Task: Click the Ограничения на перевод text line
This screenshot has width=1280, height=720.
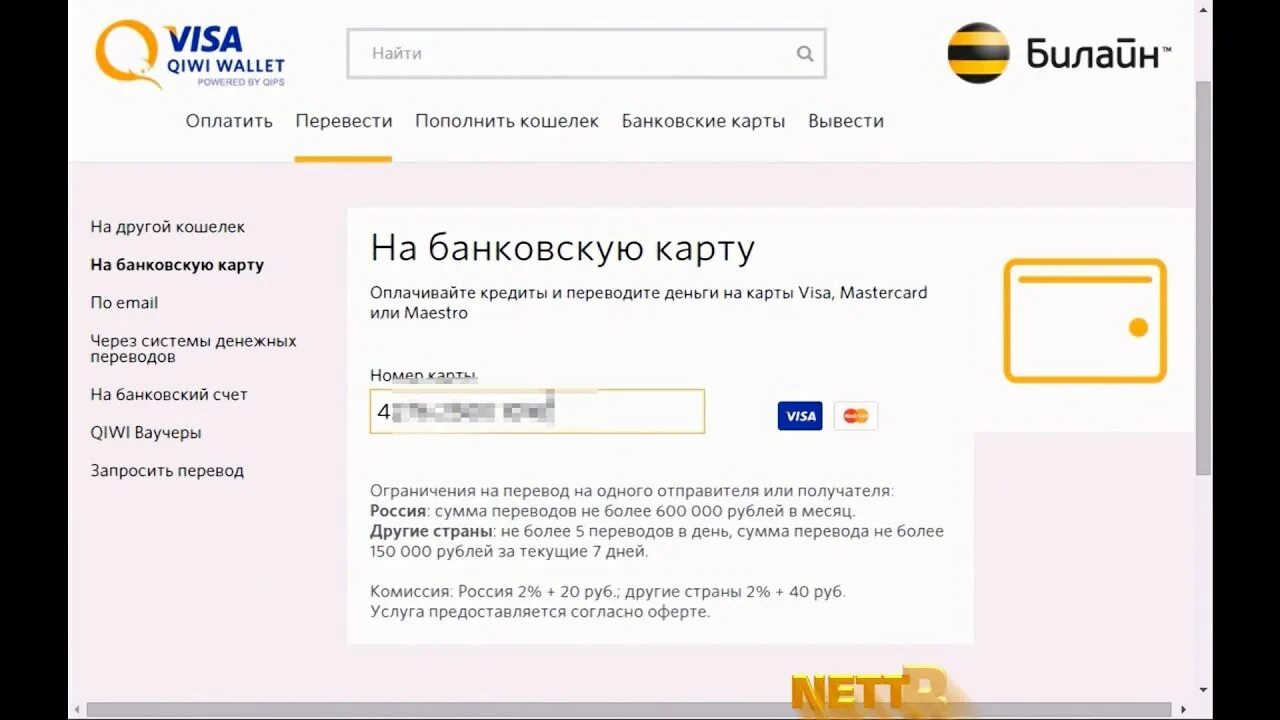Action: tap(632, 491)
